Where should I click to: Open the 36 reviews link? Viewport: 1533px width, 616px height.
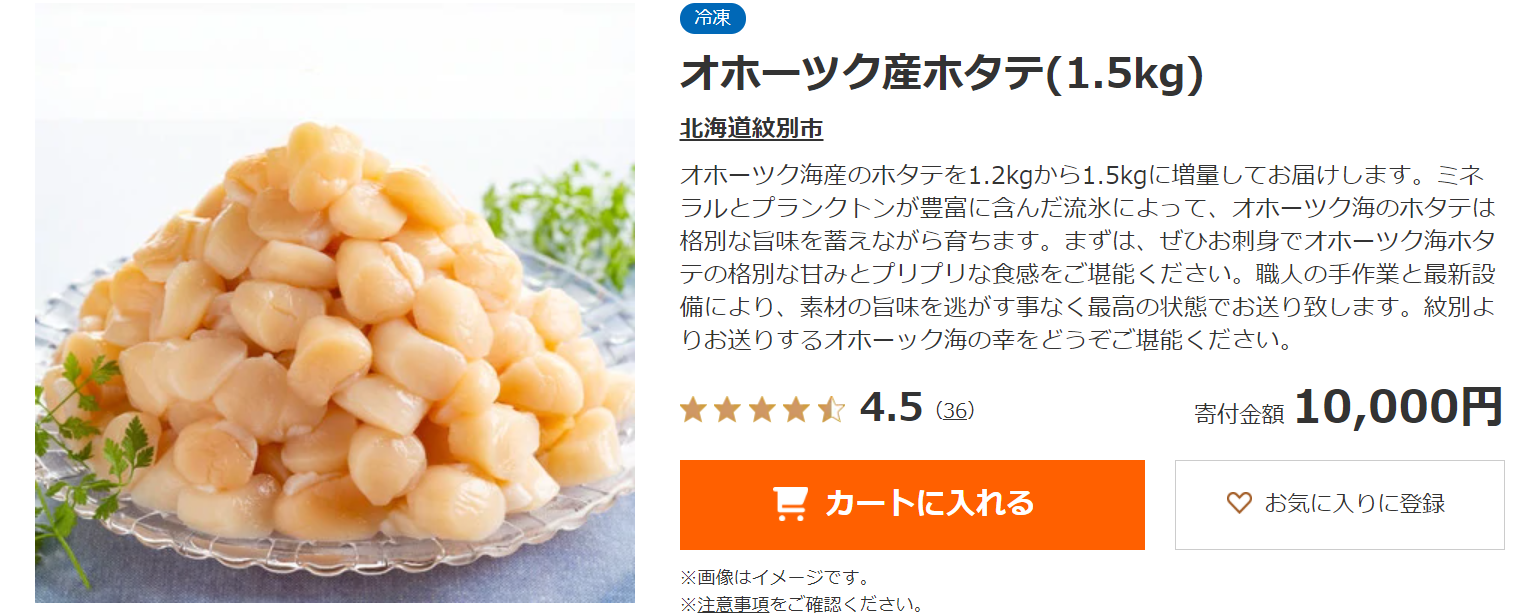coord(957,410)
